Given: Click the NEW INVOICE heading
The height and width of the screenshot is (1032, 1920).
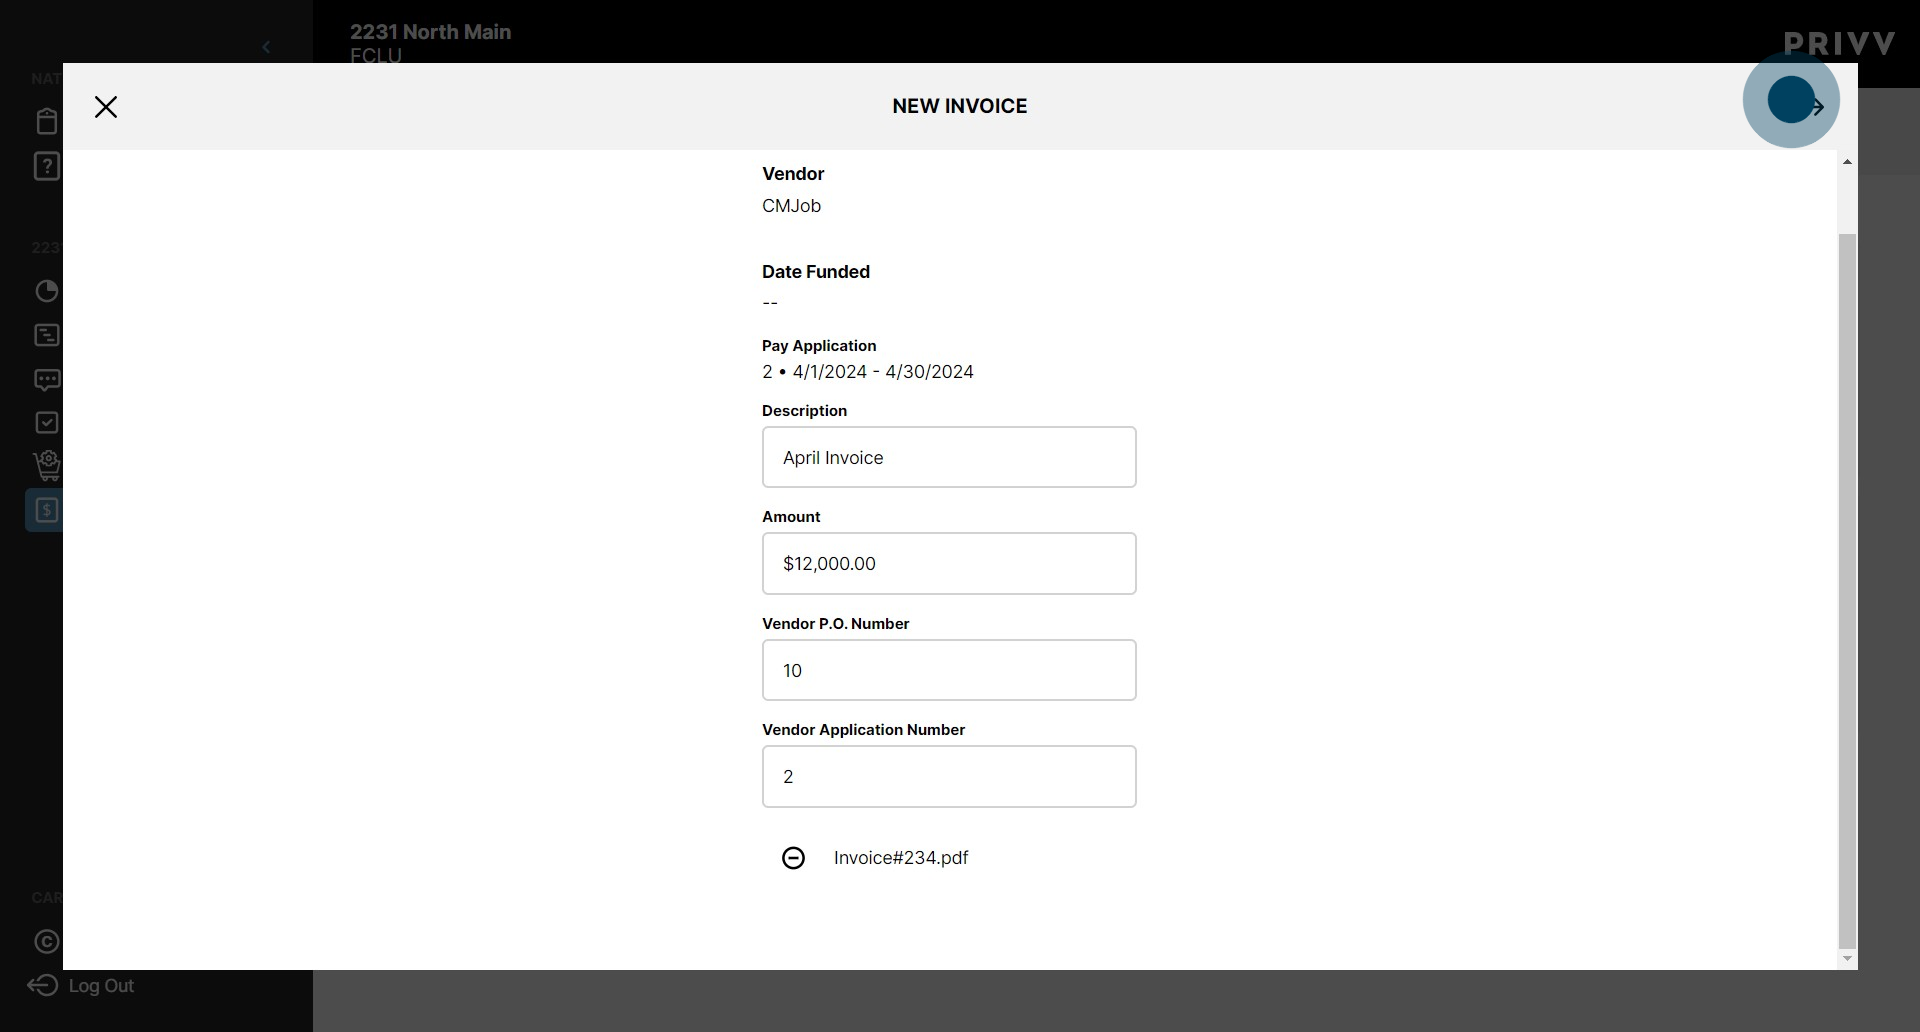Looking at the screenshot, I should 959,106.
